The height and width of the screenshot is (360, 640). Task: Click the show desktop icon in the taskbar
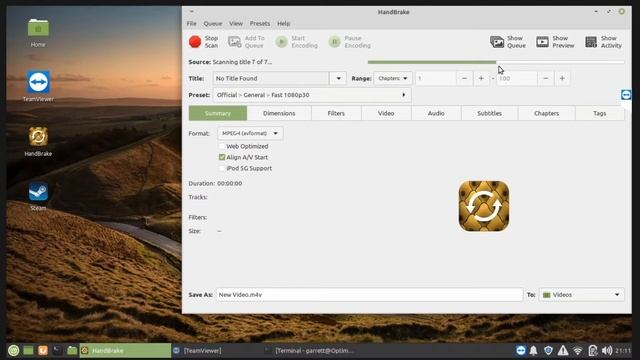[28, 350]
